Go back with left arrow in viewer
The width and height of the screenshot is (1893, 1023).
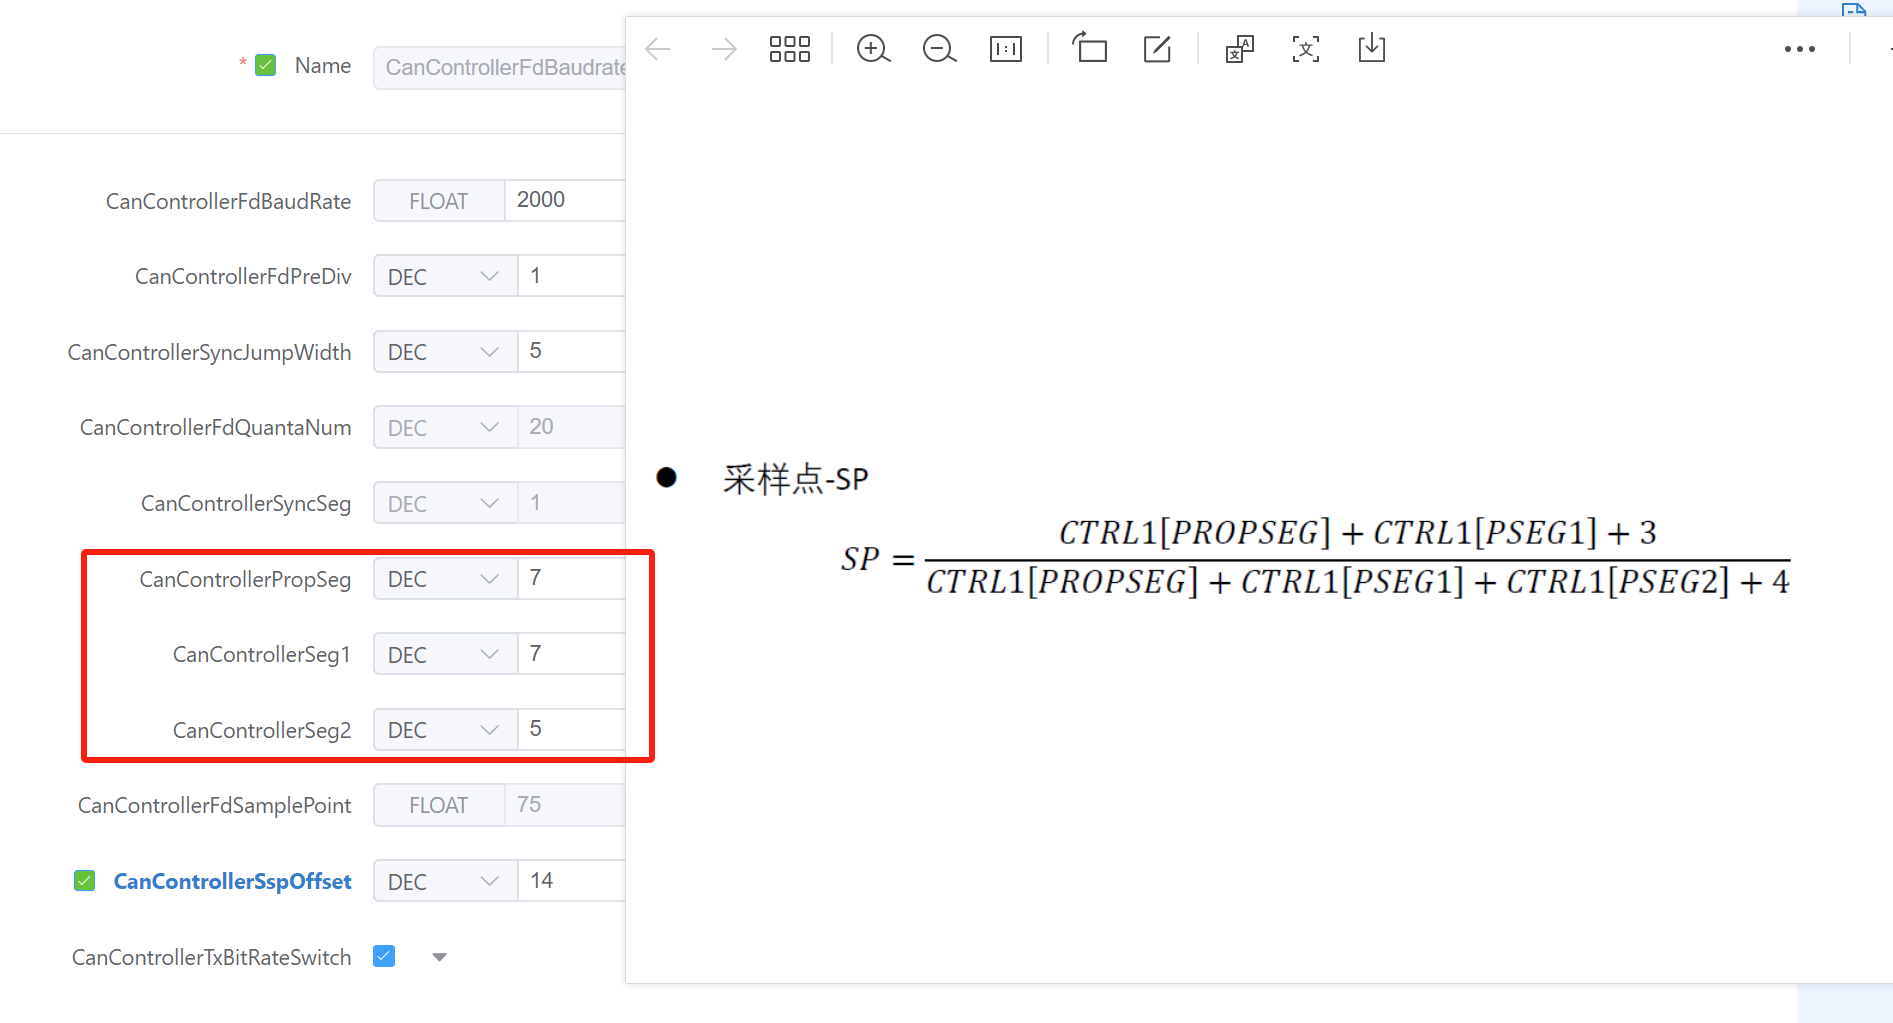click(658, 49)
